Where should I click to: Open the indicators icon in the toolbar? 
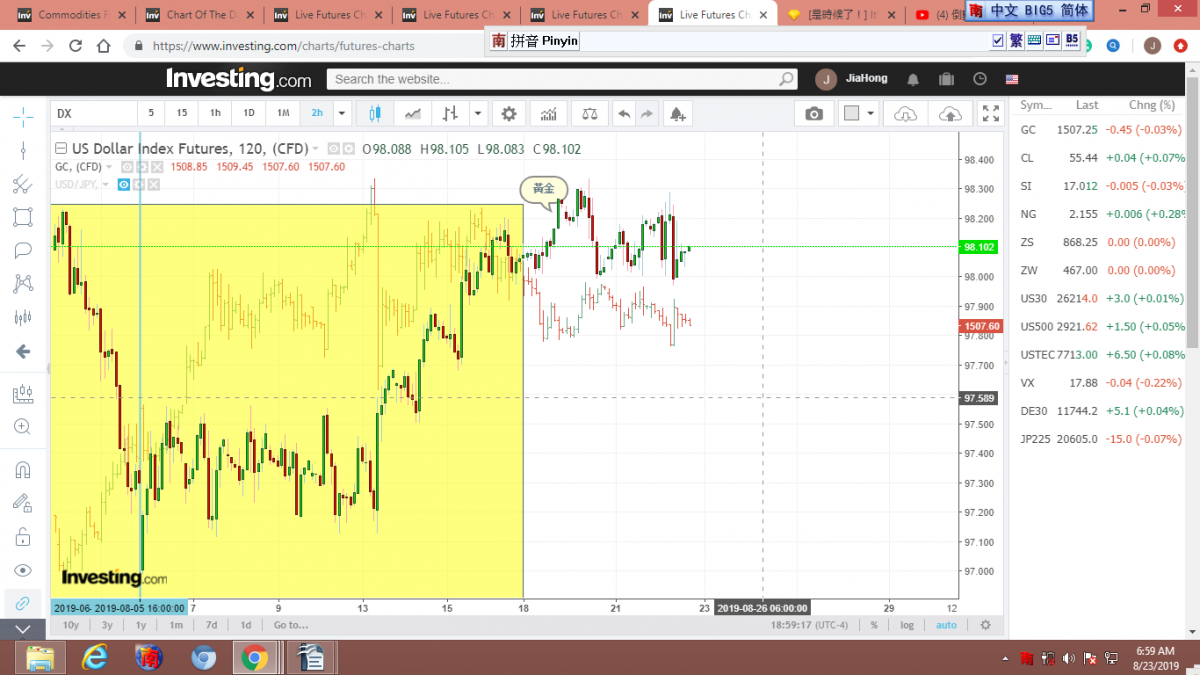point(548,114)
